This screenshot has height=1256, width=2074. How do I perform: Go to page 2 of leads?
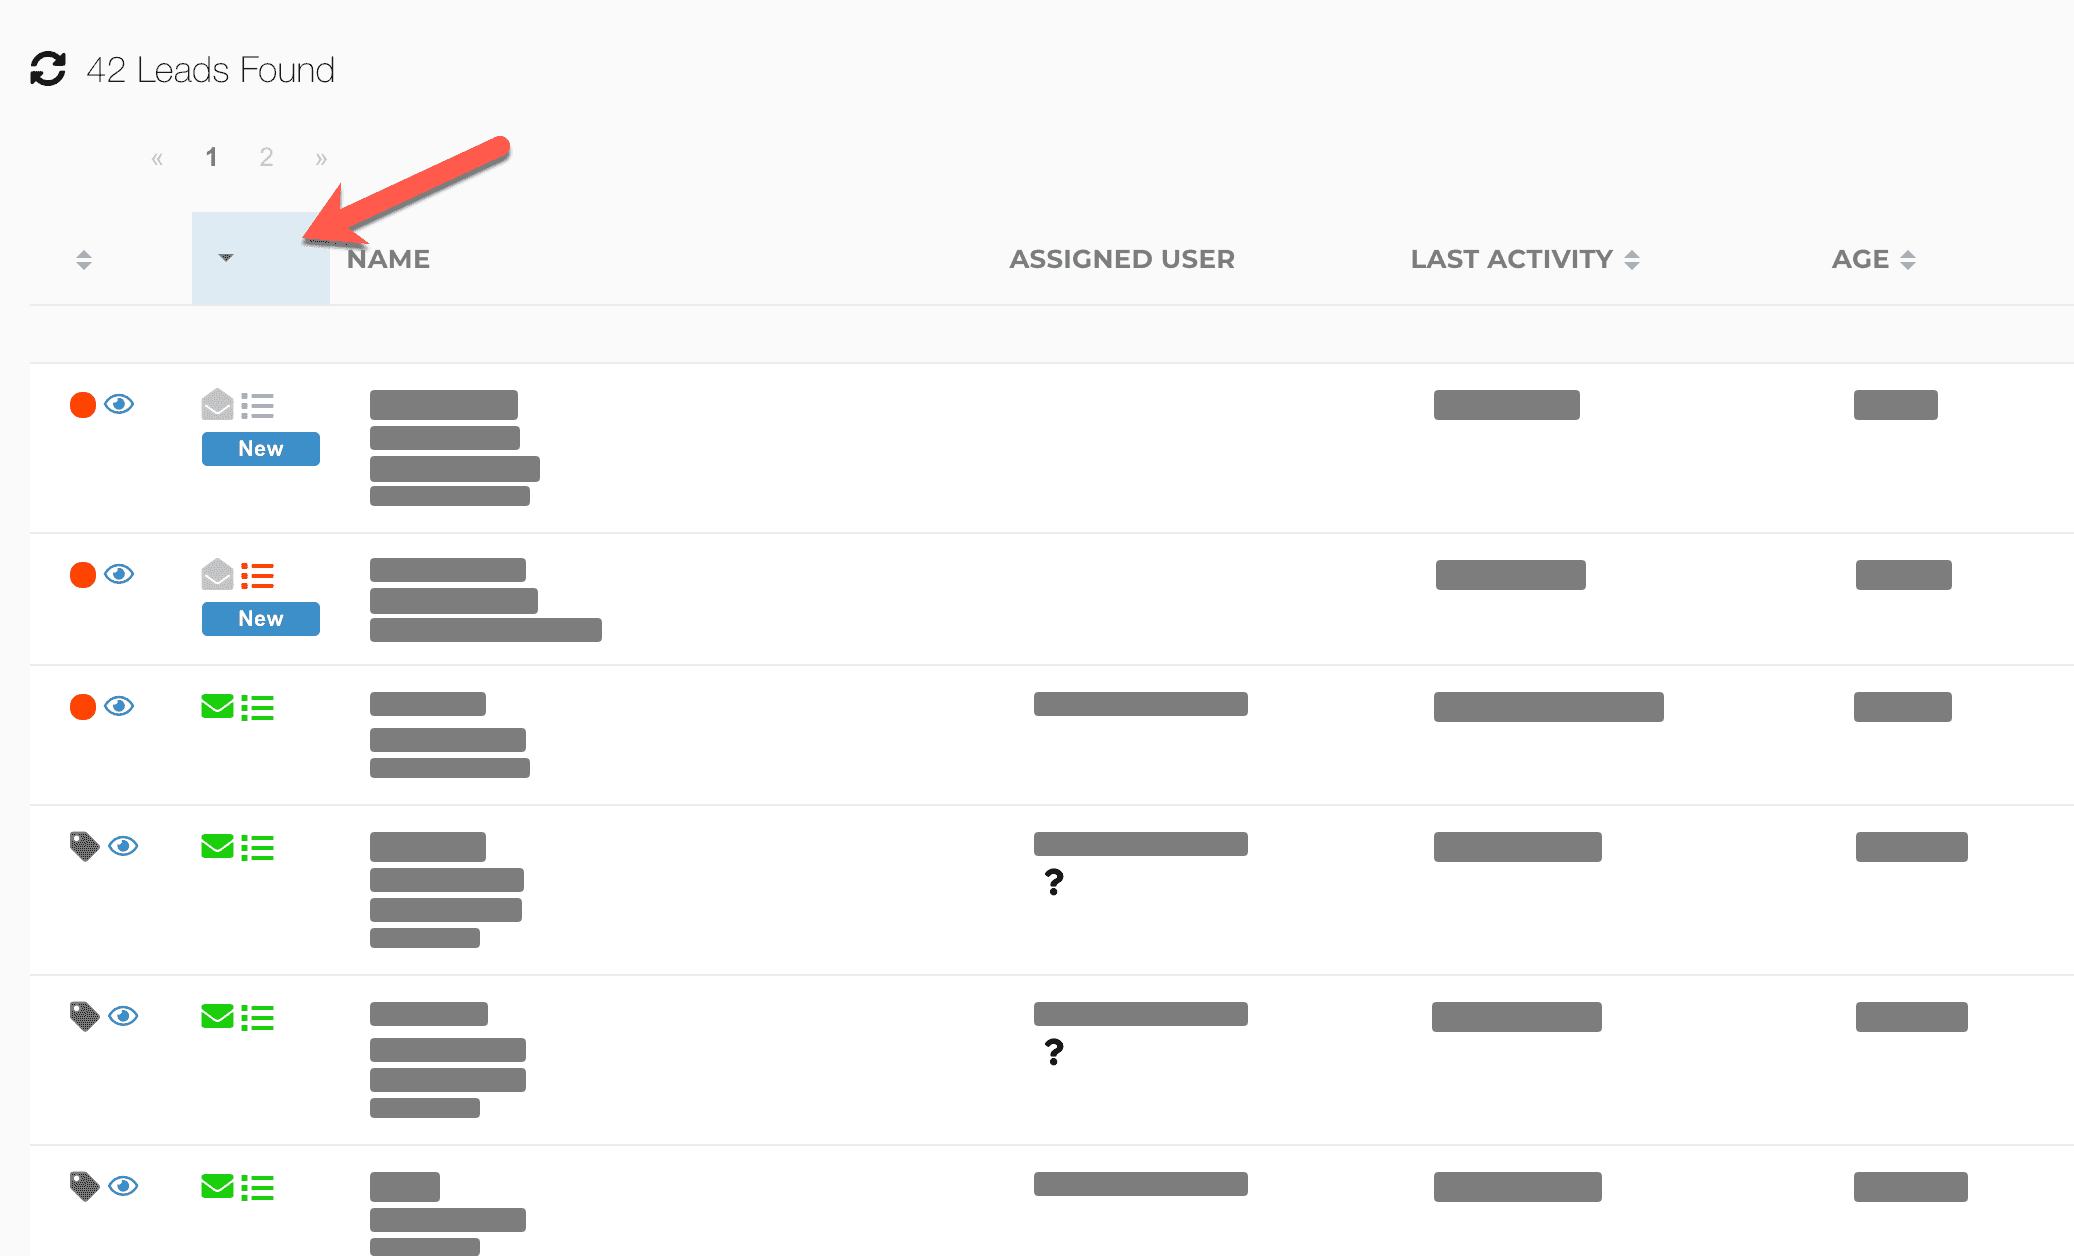tap(266, 157)
